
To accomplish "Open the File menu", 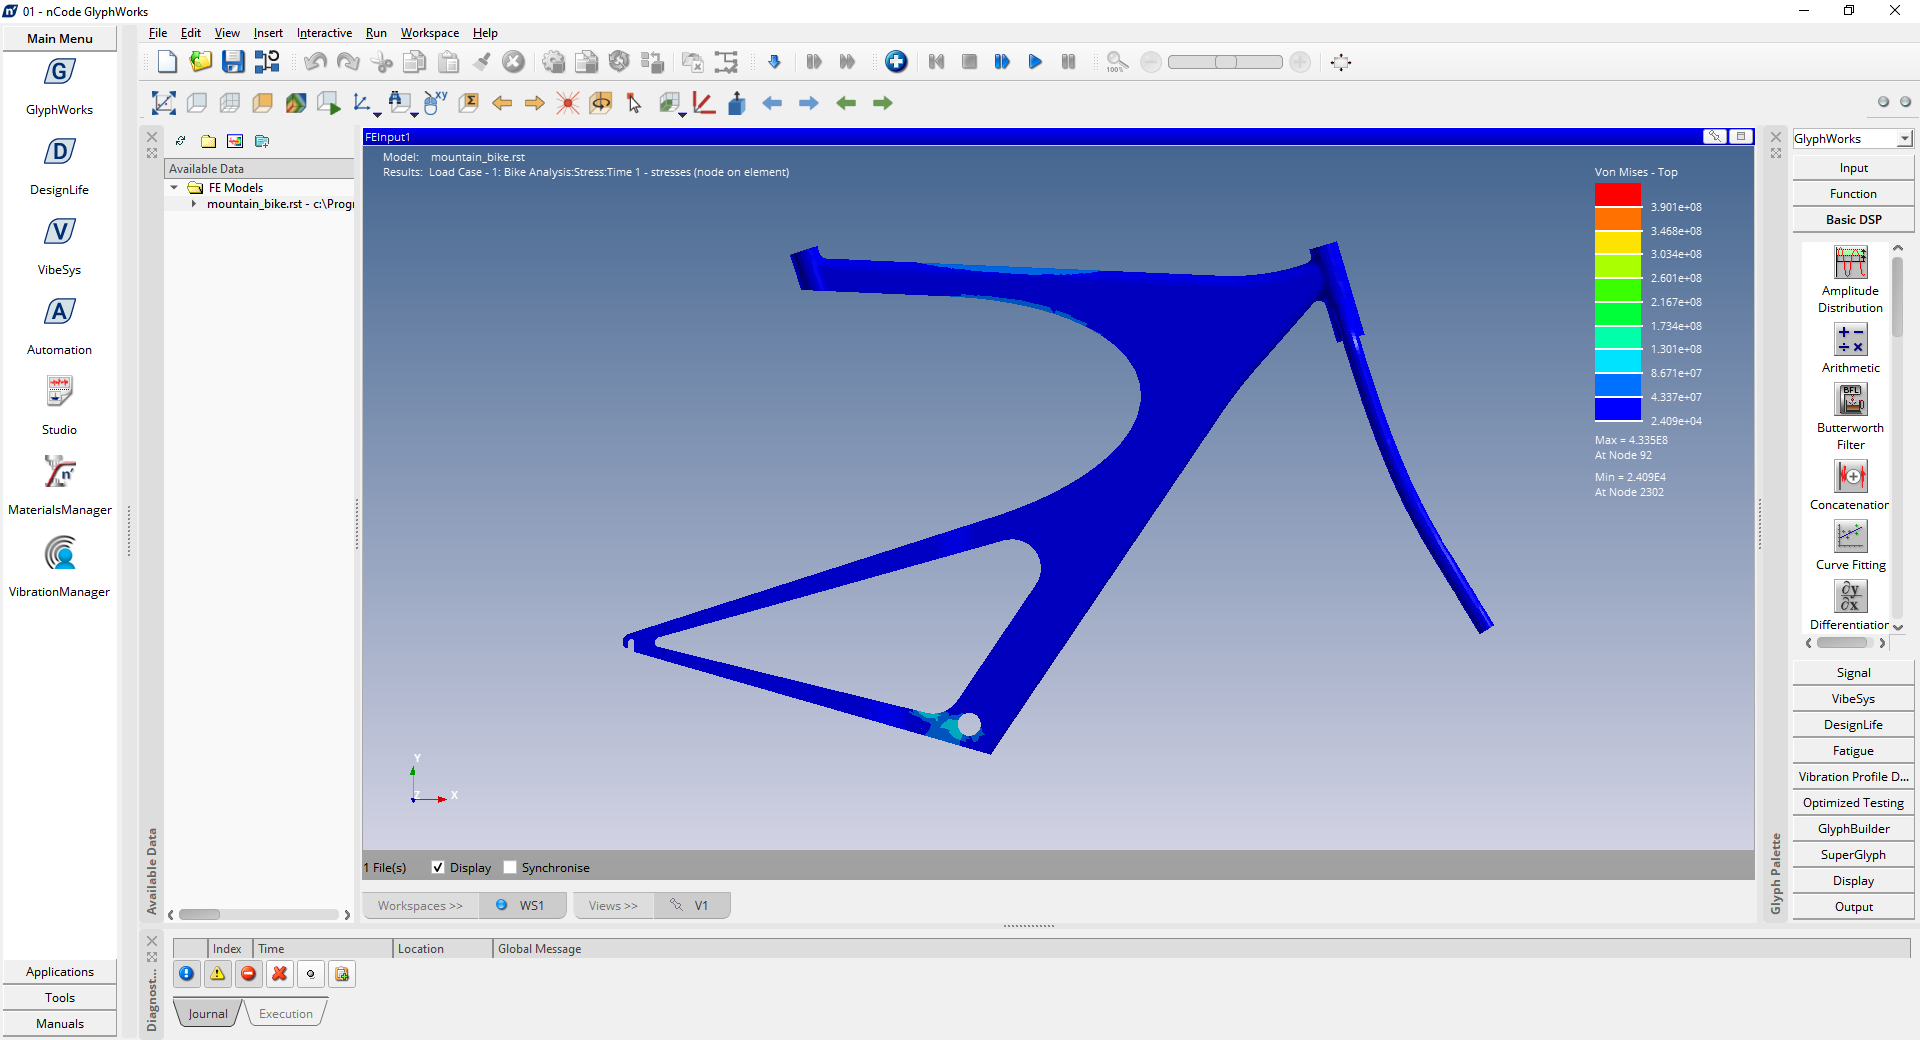I will (x=158, y=33).
